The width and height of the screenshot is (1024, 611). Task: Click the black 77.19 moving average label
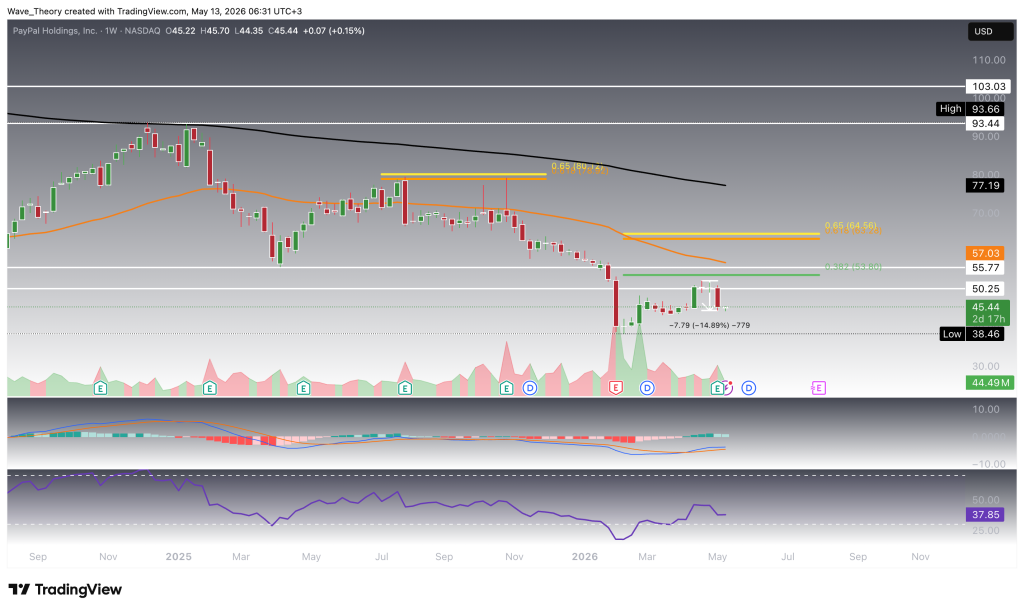coord(985,185)
